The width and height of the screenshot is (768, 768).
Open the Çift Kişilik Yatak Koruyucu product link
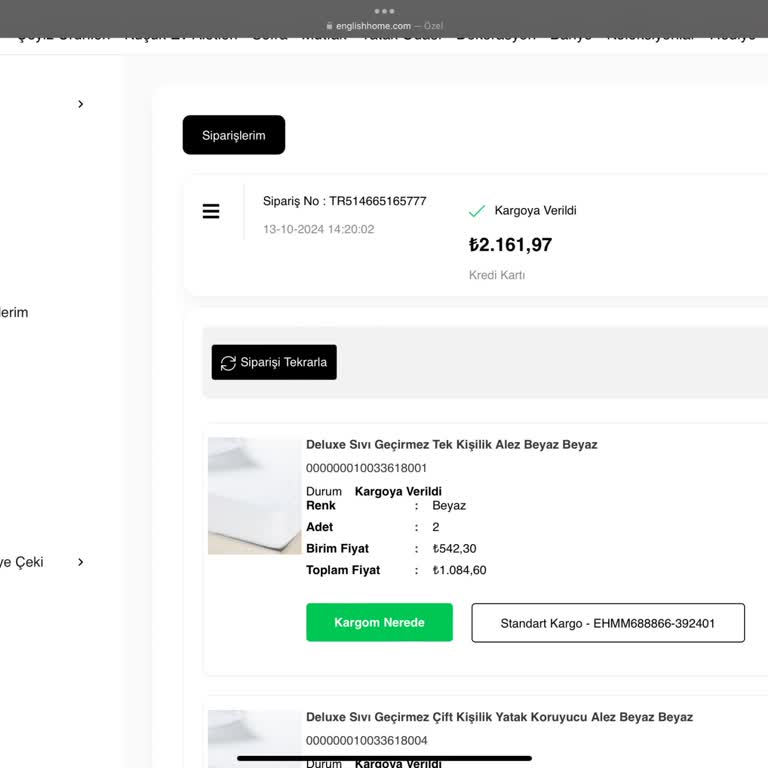[499, 717]
